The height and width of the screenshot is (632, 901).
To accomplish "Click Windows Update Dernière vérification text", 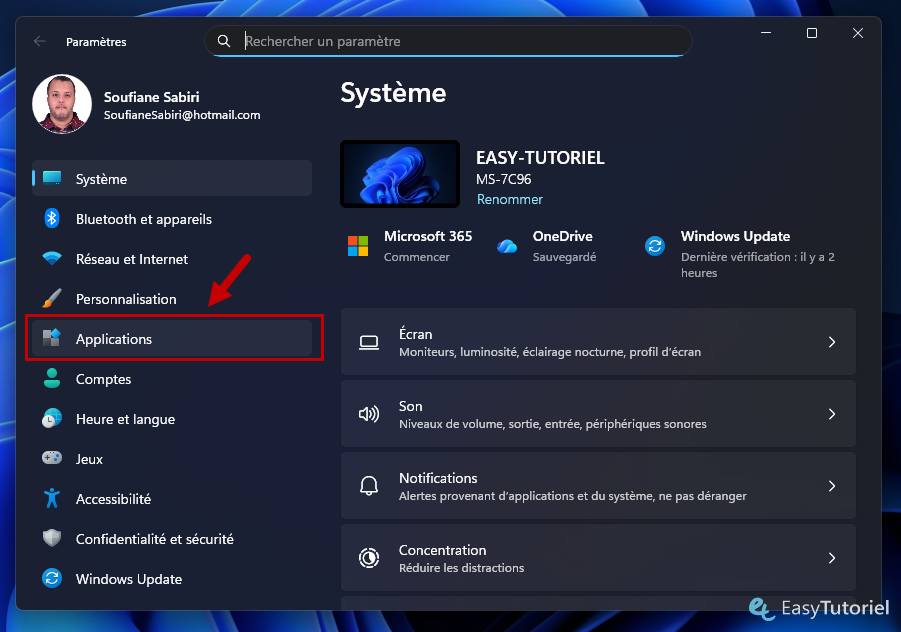I will pos(757,264).
